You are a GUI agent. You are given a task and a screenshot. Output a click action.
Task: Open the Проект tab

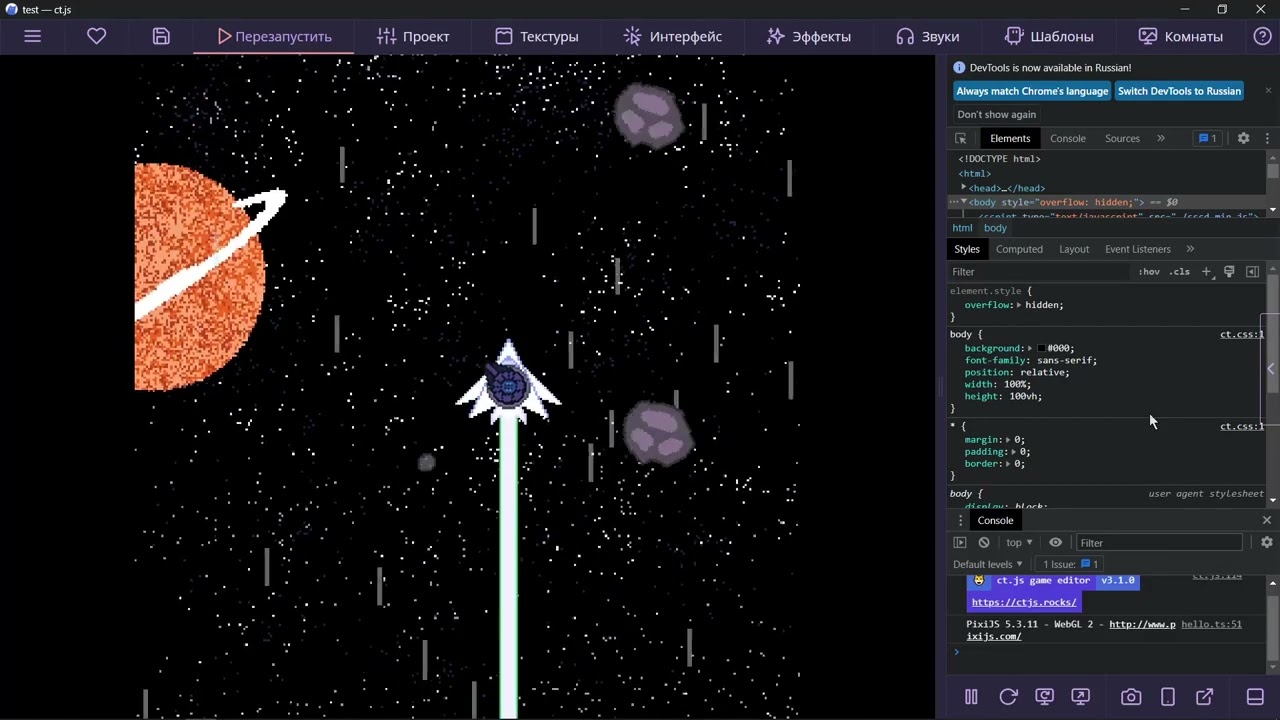coord(413,36)
